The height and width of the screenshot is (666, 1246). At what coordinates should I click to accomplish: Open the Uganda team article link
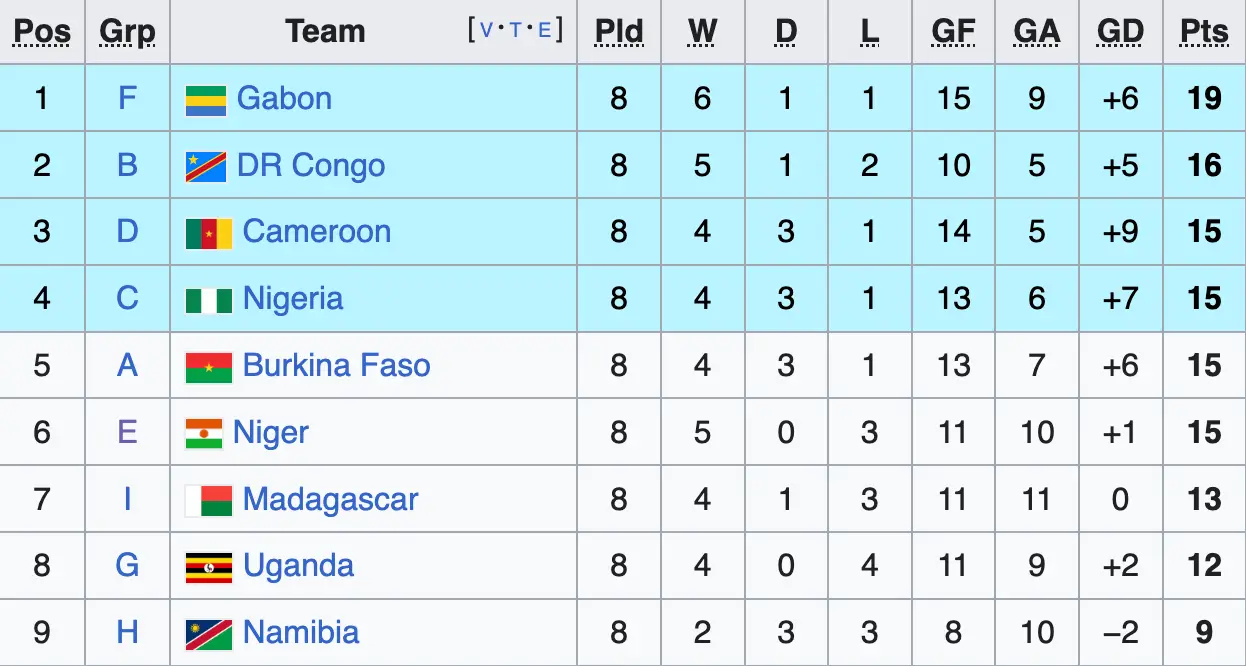point(300,565)
